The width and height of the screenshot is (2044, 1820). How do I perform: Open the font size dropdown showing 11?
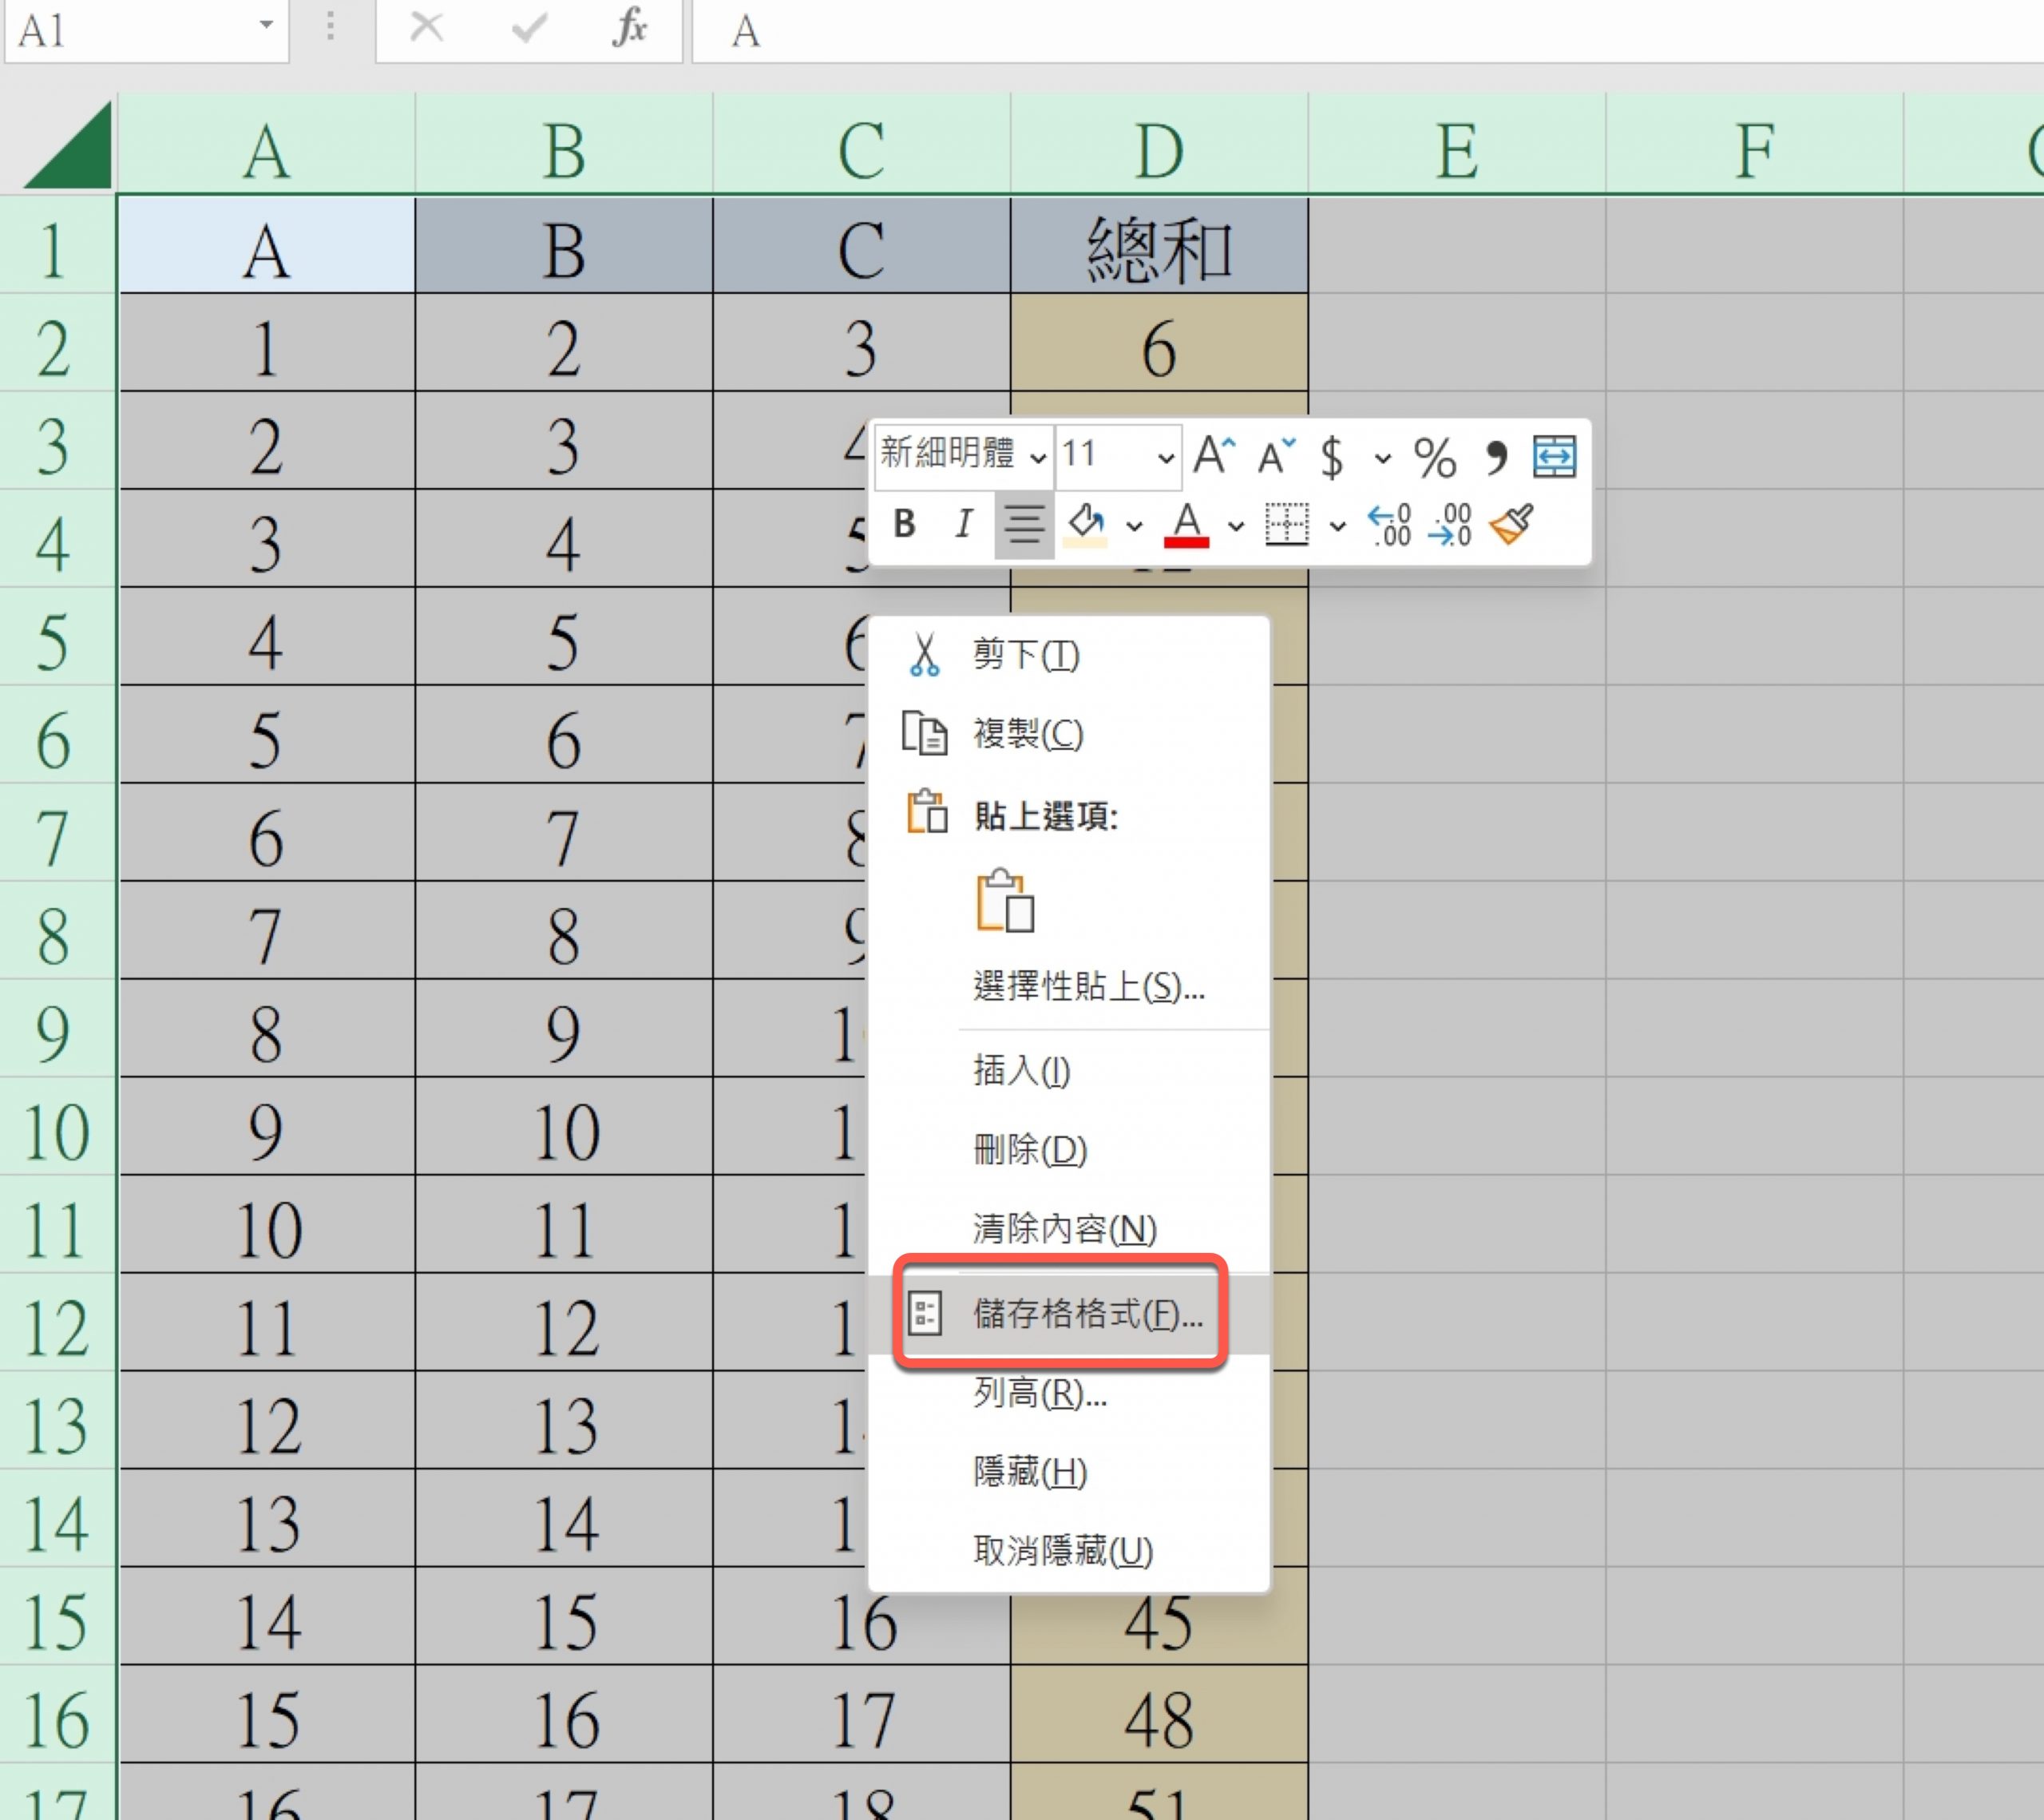pyautogui.click(x=1165, y=458)
